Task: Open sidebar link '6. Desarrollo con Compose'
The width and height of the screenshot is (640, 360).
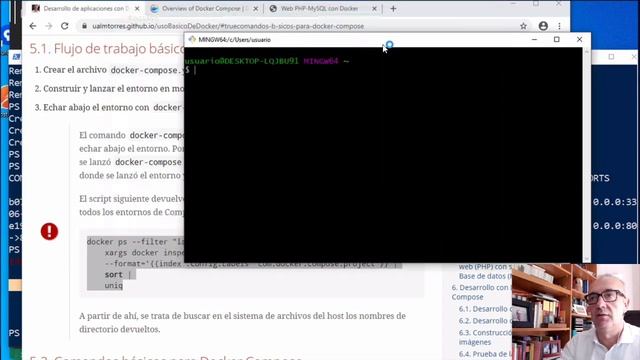Action: [482, 292]
